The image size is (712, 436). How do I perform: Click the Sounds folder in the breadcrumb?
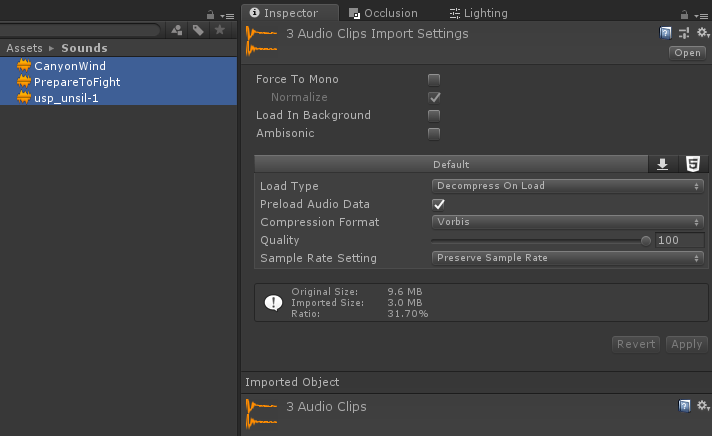[x=84, y=48]
